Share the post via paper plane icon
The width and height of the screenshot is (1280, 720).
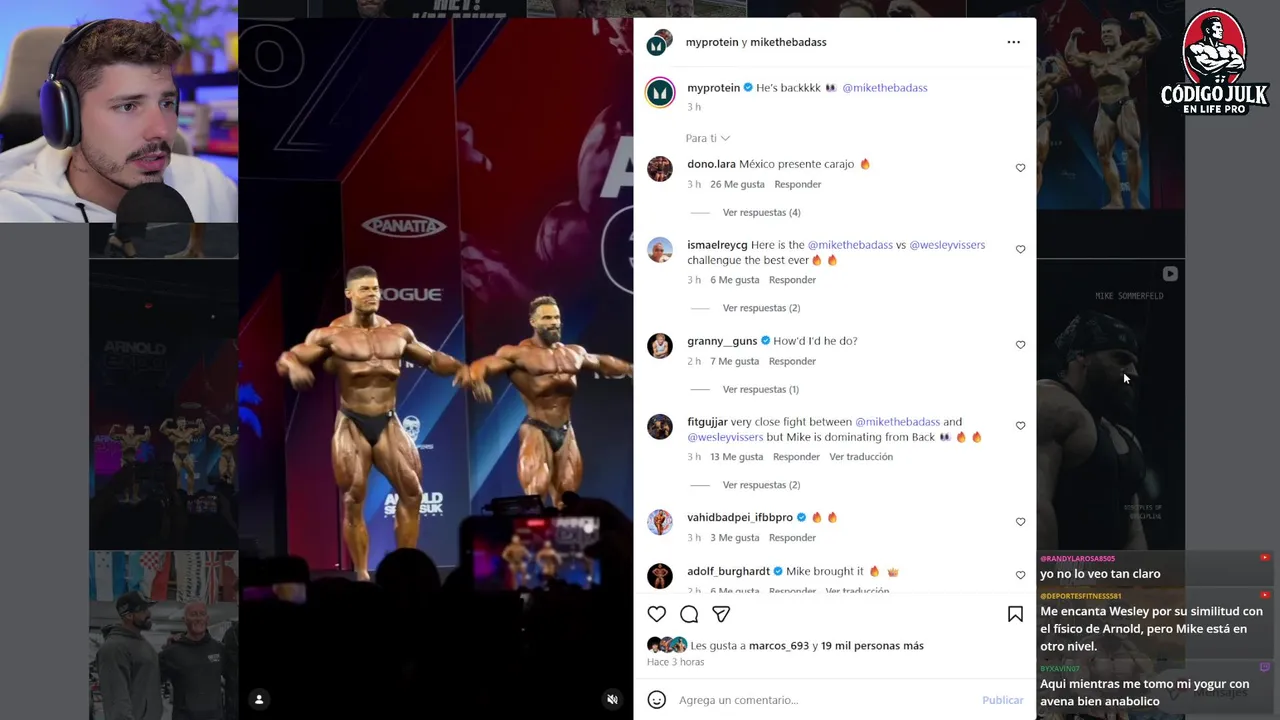tap(721, 614)
